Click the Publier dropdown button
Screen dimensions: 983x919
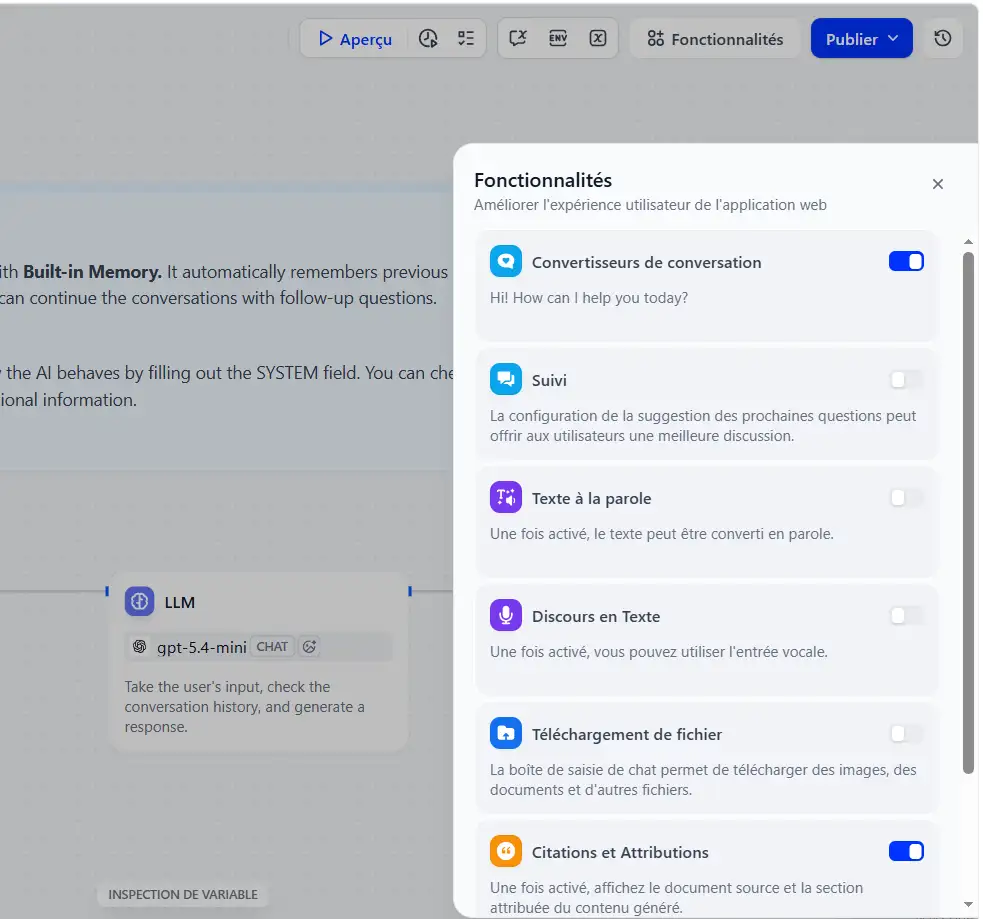(x=861, y=38)
